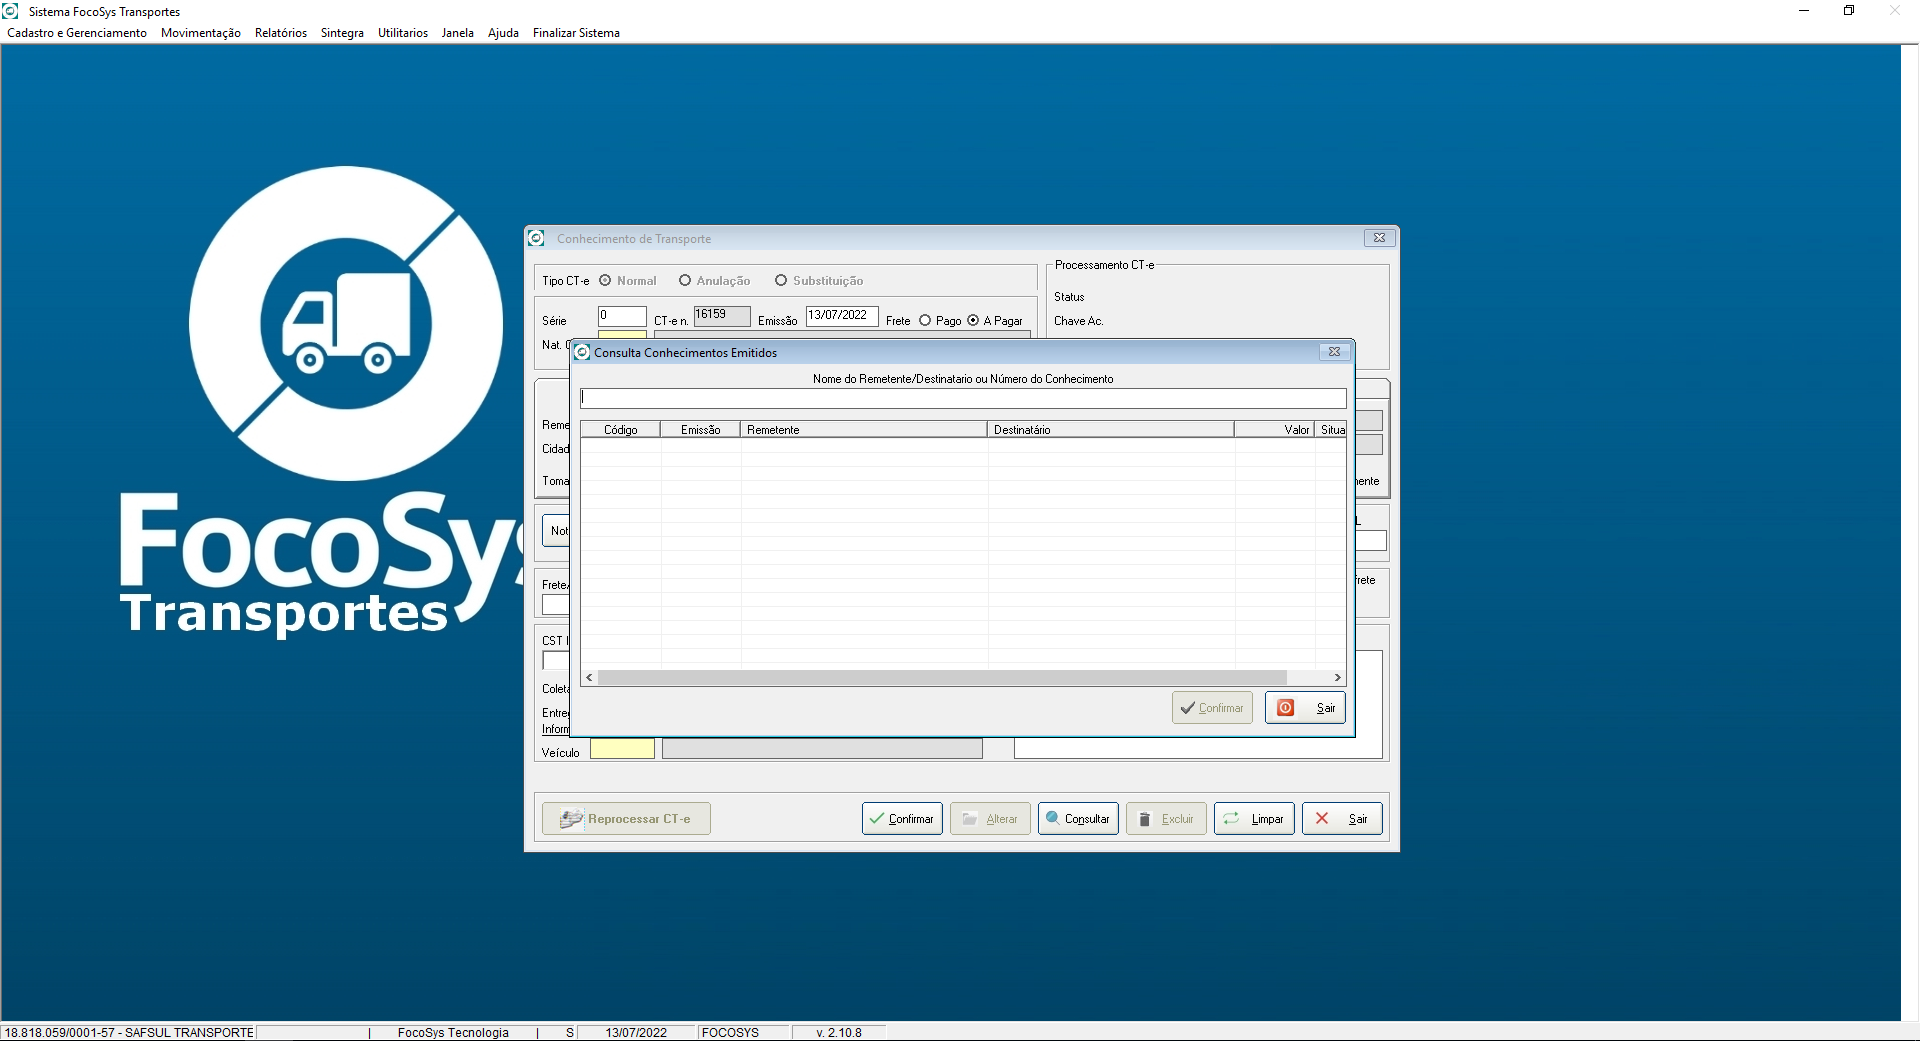The width and height of the screenshot is (1920, 1041).
Task: Click status bar text FocoSys Tecnologia
Action: pyautogui.click(x=453, y=1033)
